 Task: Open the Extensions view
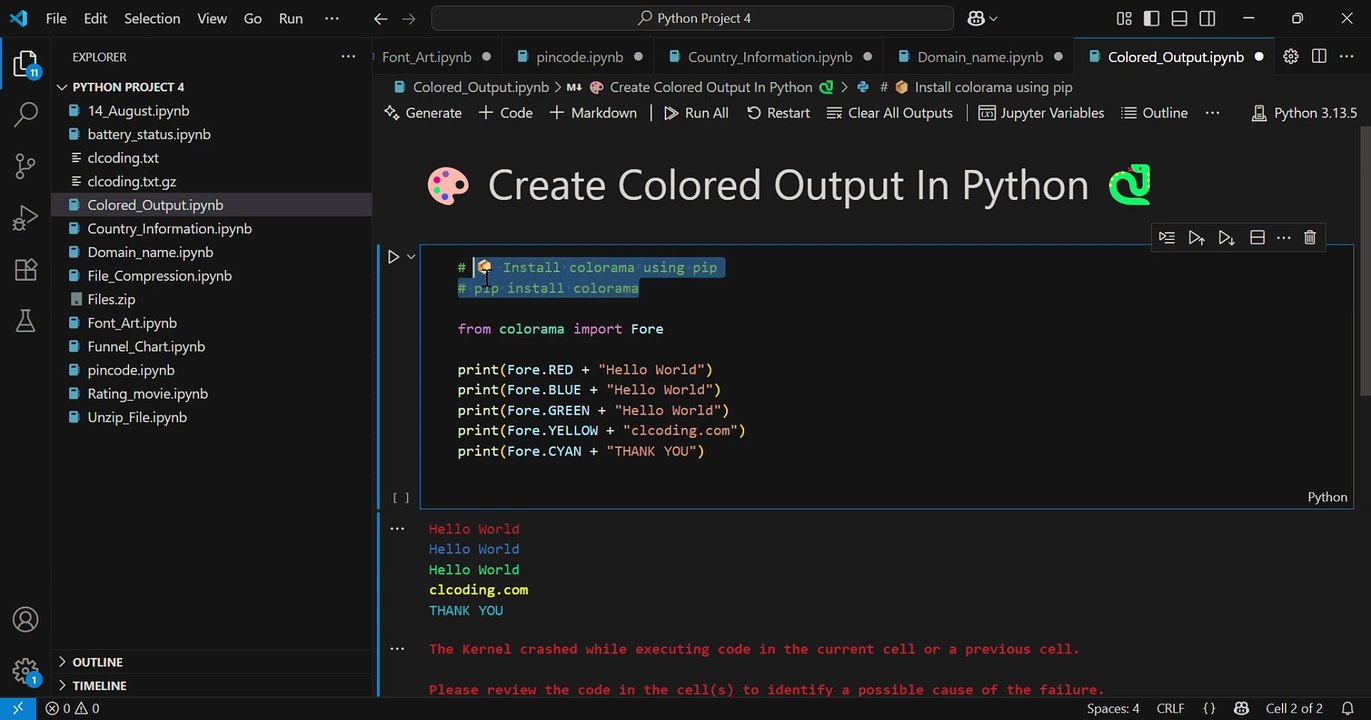(x=25, y=269)
